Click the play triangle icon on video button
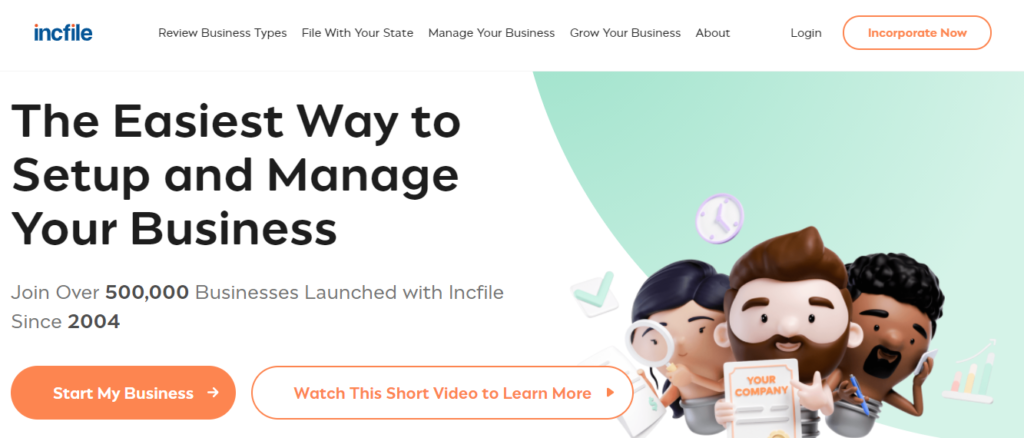The height and width of the screenshot is (438, 1024). (x=610, y=392)
